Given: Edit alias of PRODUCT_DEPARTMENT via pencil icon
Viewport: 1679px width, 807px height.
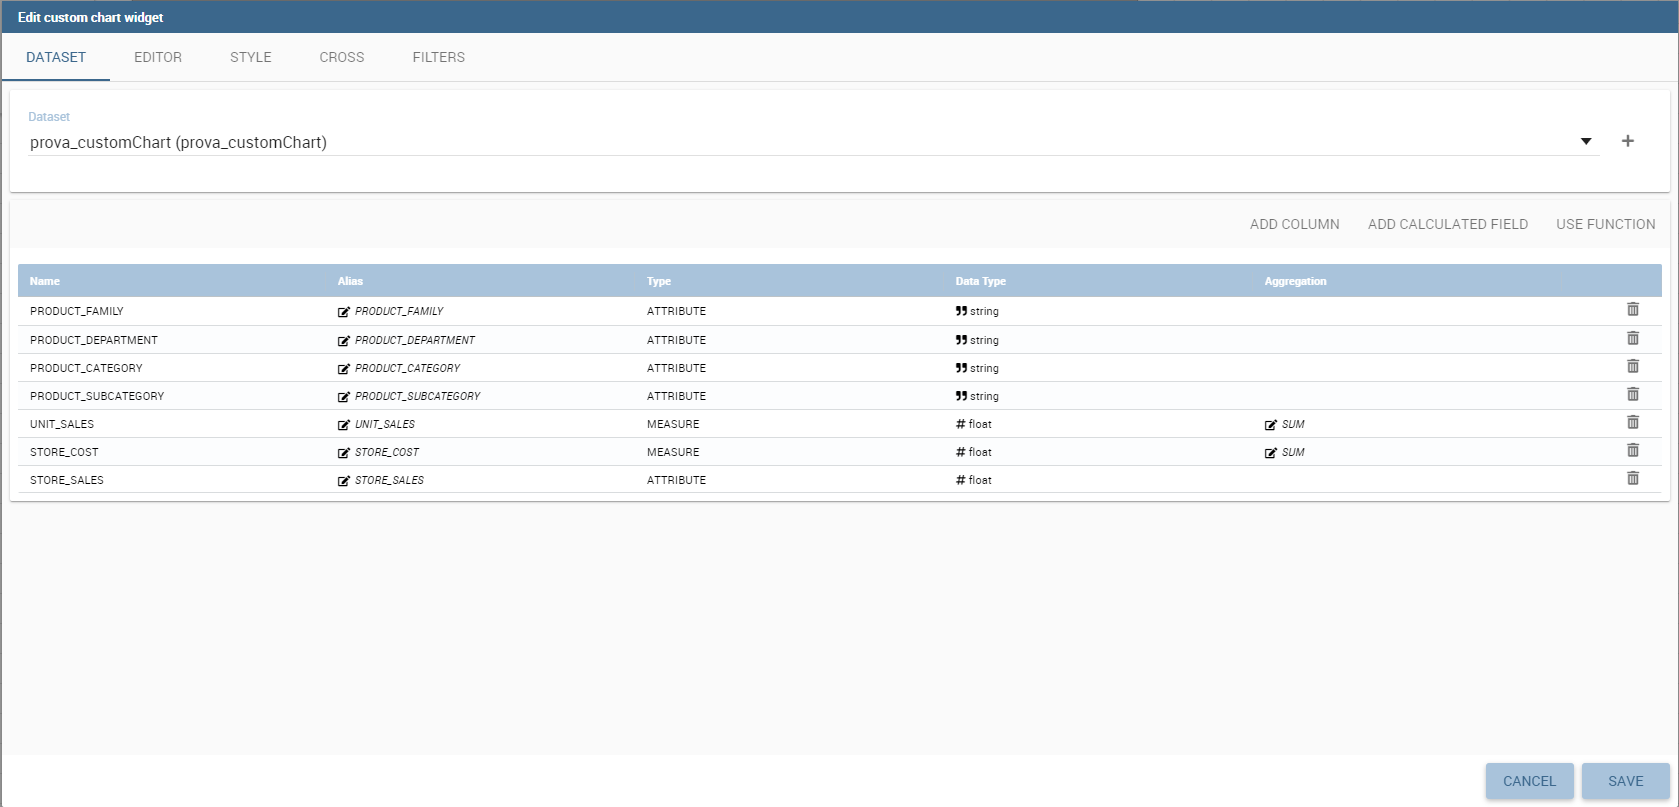Looking at the screenshot, I should (344, 341).
